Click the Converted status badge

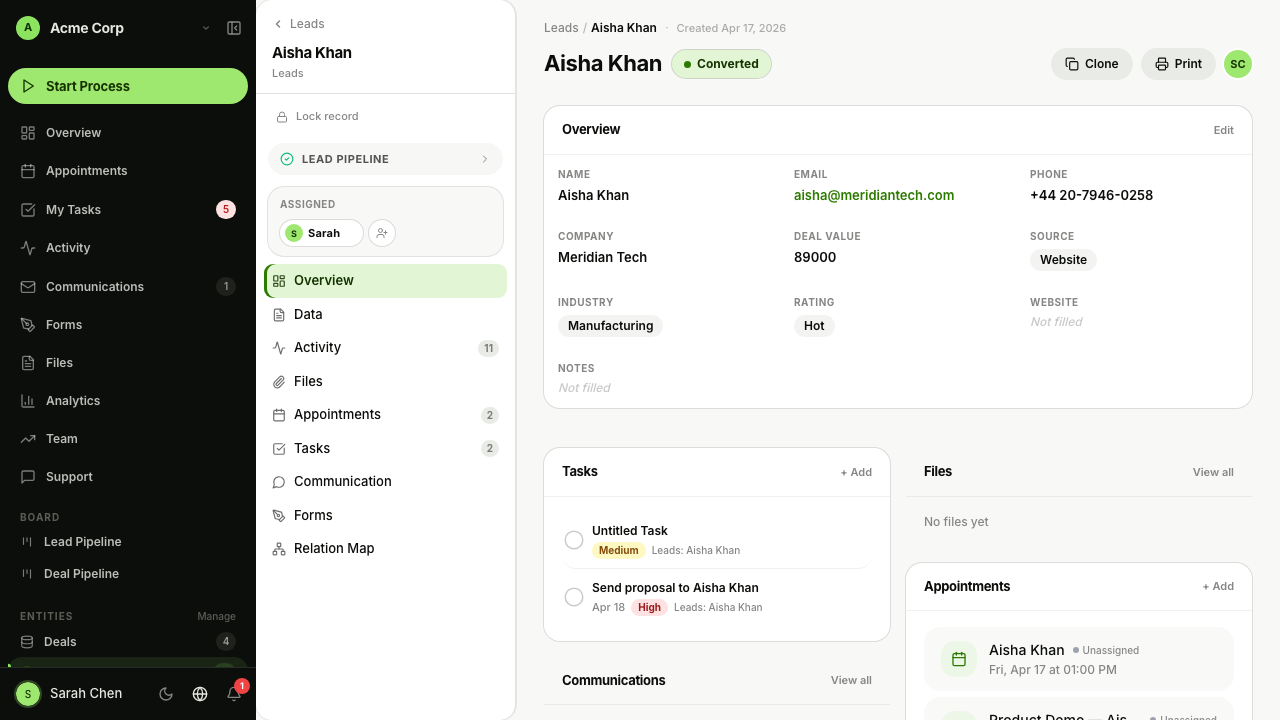coord(721,64)
